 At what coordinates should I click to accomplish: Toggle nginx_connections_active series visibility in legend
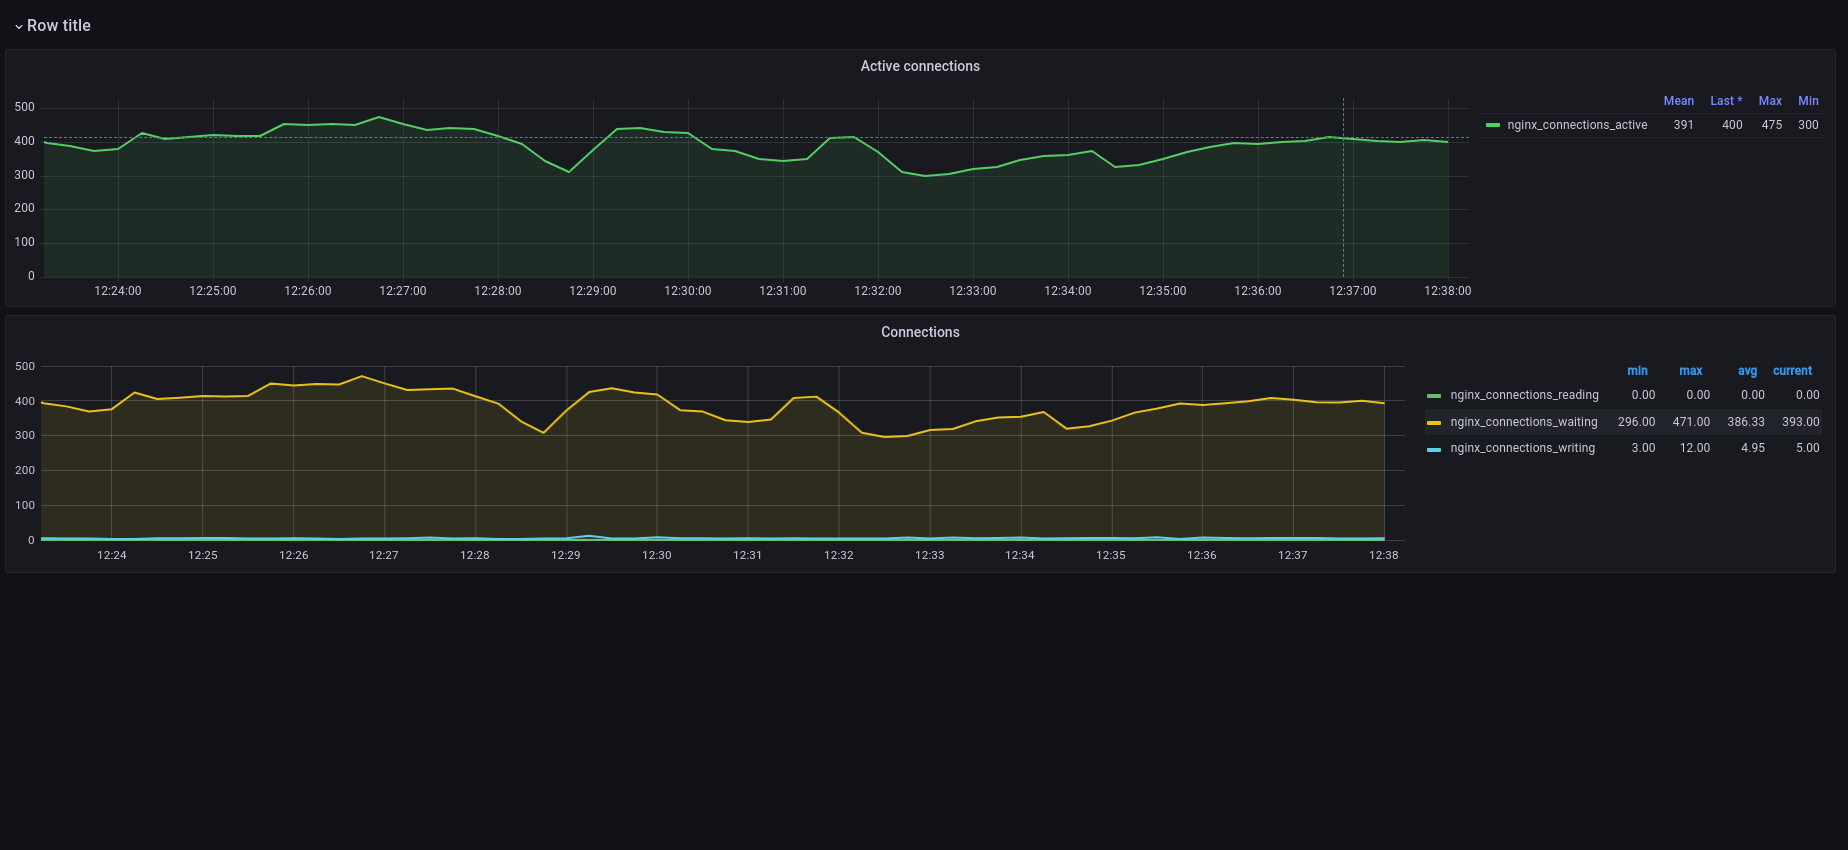pyautogui.click(x=1576, y=125)
